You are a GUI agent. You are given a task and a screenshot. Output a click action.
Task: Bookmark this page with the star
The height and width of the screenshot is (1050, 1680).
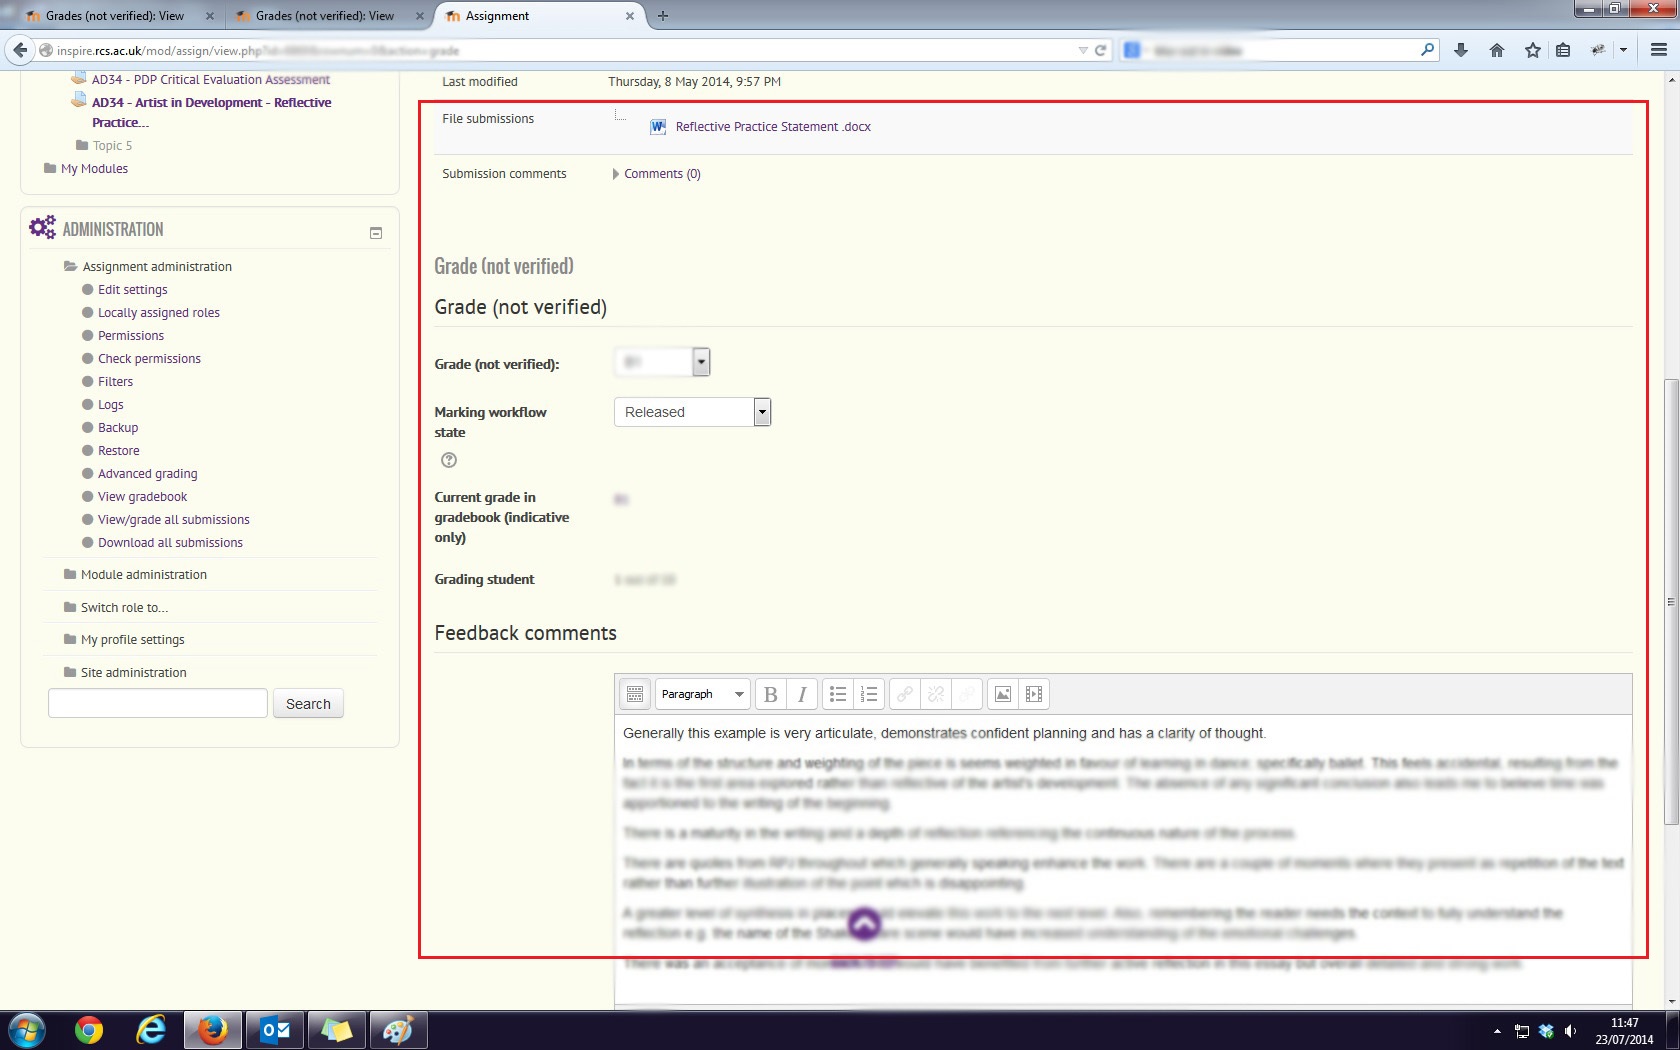1532,50
